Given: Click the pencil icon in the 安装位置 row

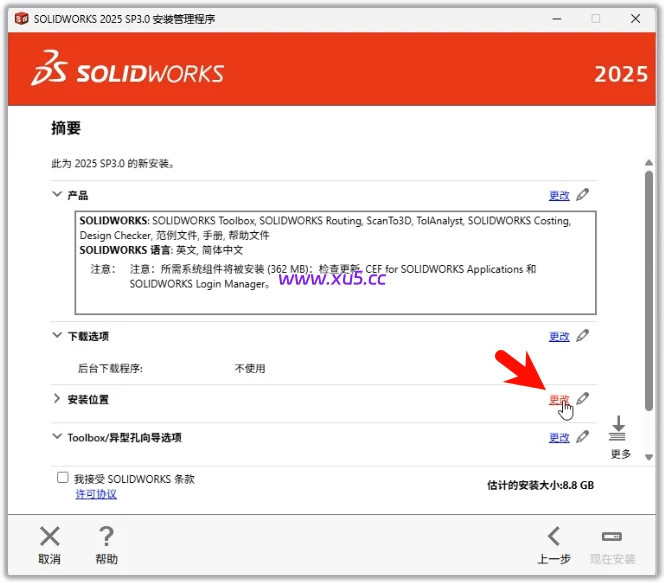Looking at the screenshot, I should point(583,399).
